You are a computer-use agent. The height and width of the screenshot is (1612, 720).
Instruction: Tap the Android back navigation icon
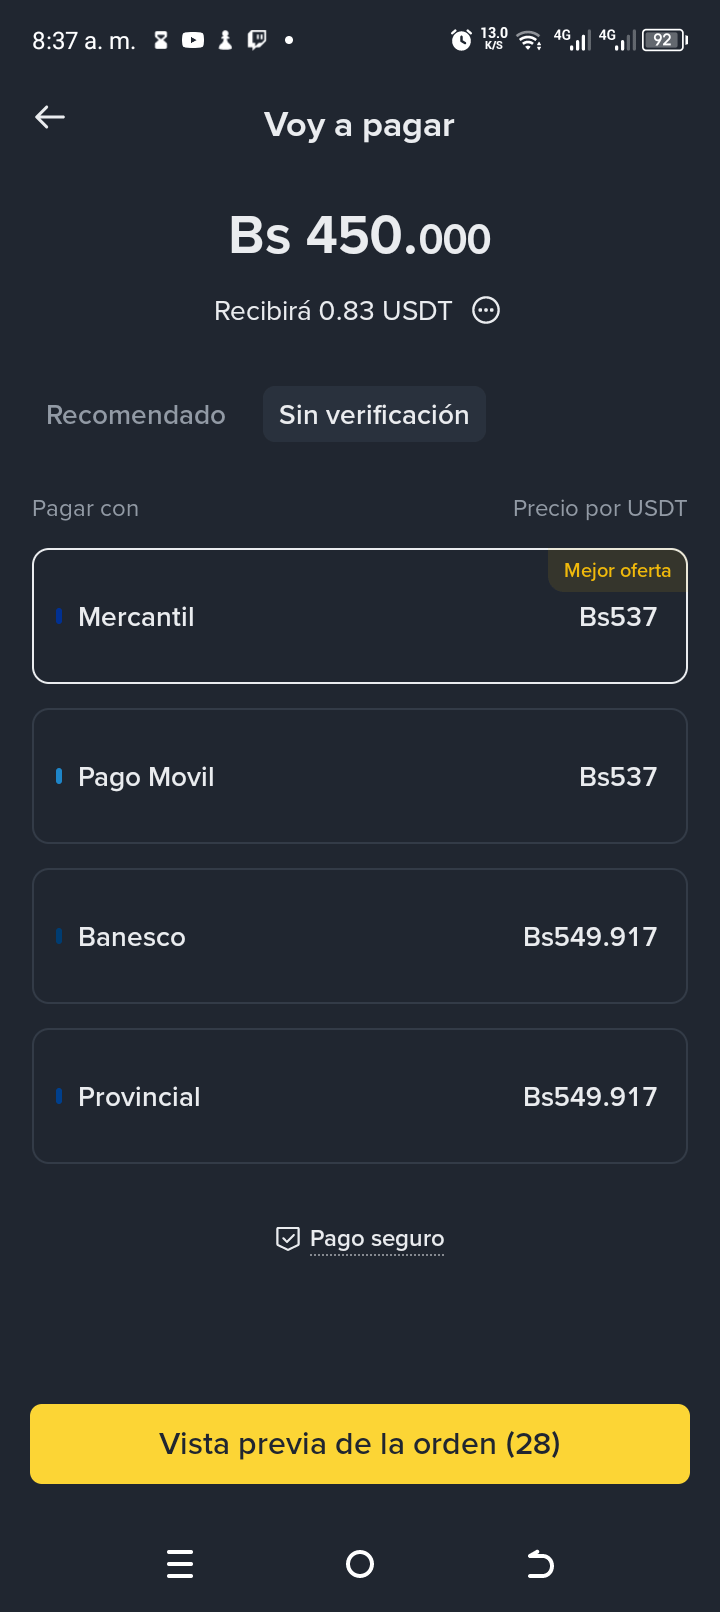540,1564
